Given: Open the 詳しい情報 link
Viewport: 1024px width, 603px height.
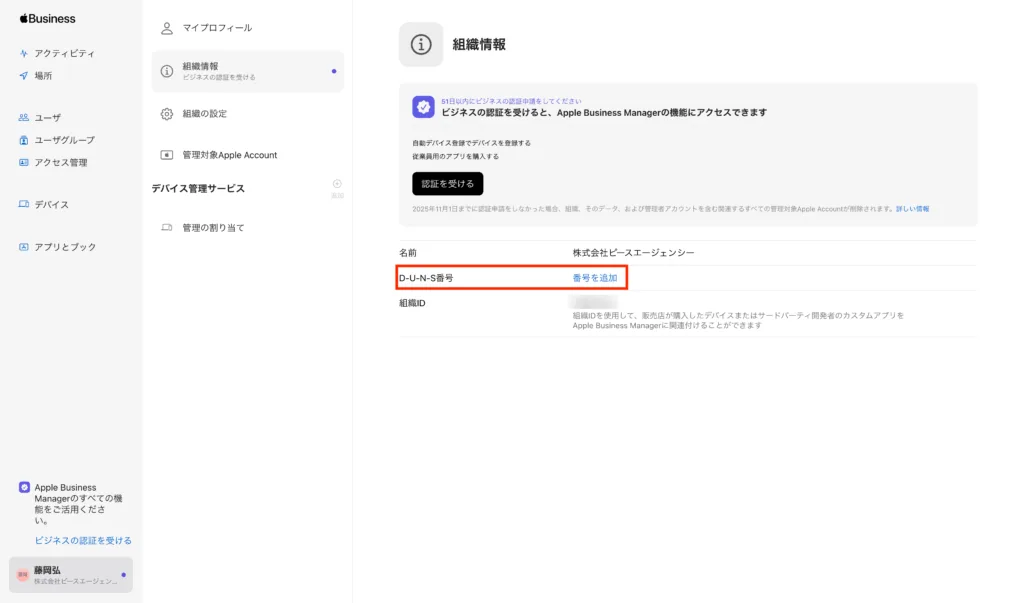Looking at the screenshot, I should (912, 209).
